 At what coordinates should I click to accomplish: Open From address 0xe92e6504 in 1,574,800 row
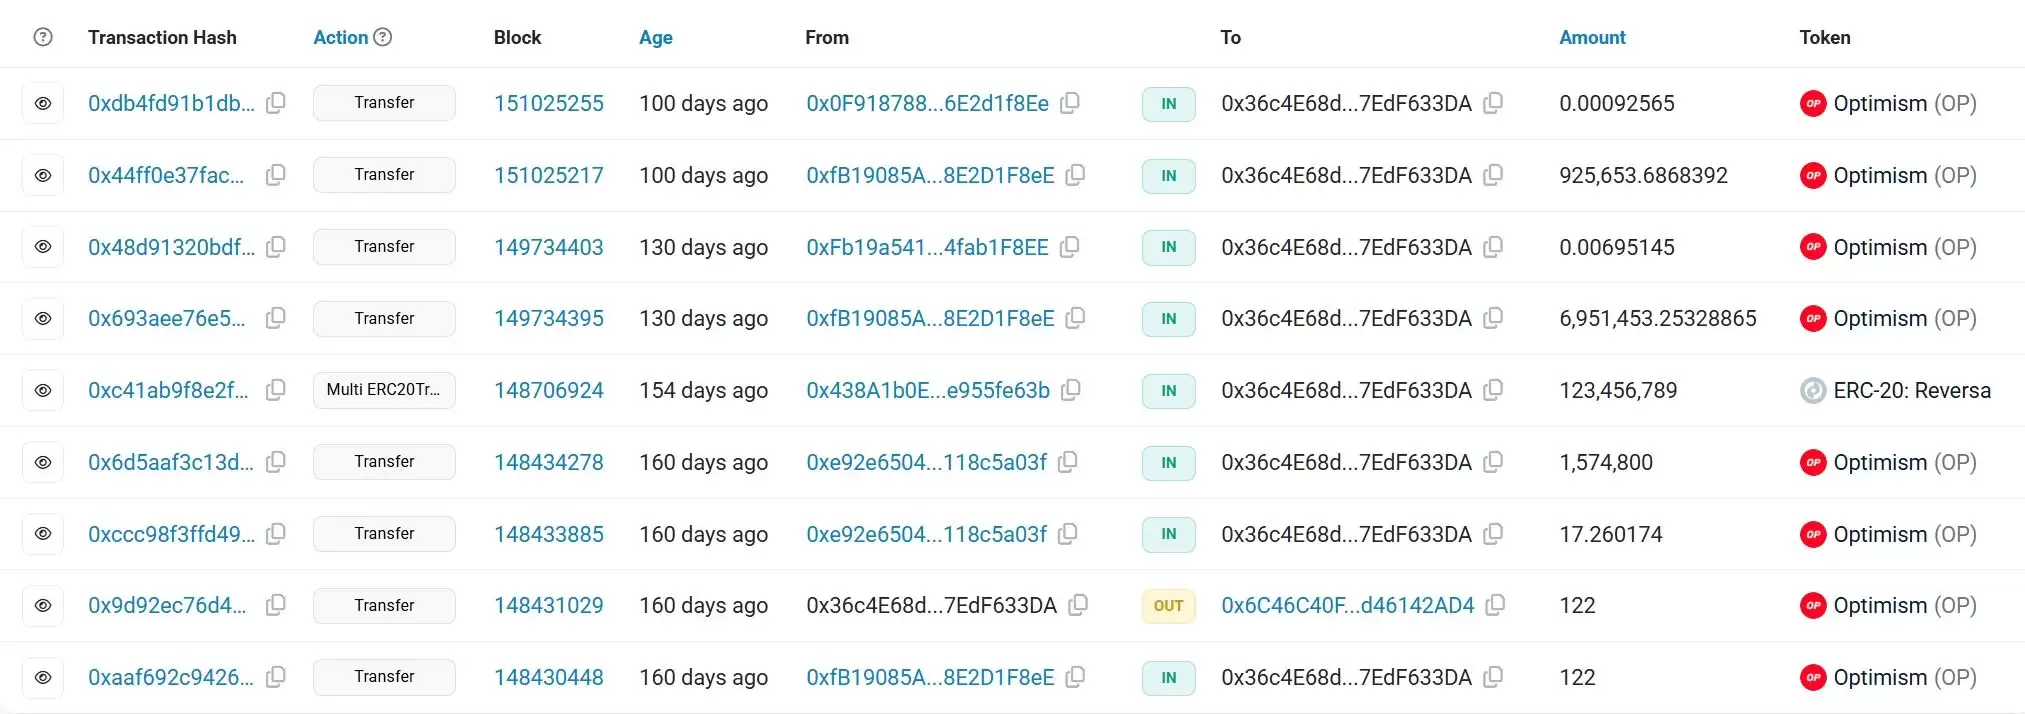point(927,462)
